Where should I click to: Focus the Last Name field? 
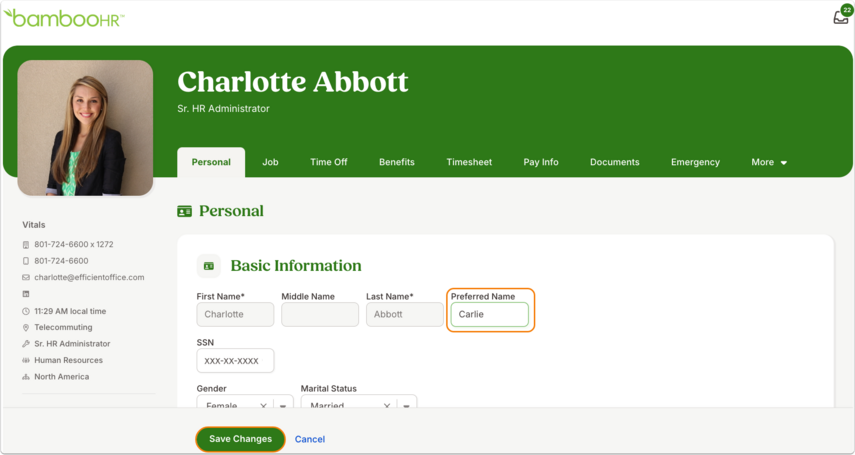pyautogui.click(x=405, y=314)
